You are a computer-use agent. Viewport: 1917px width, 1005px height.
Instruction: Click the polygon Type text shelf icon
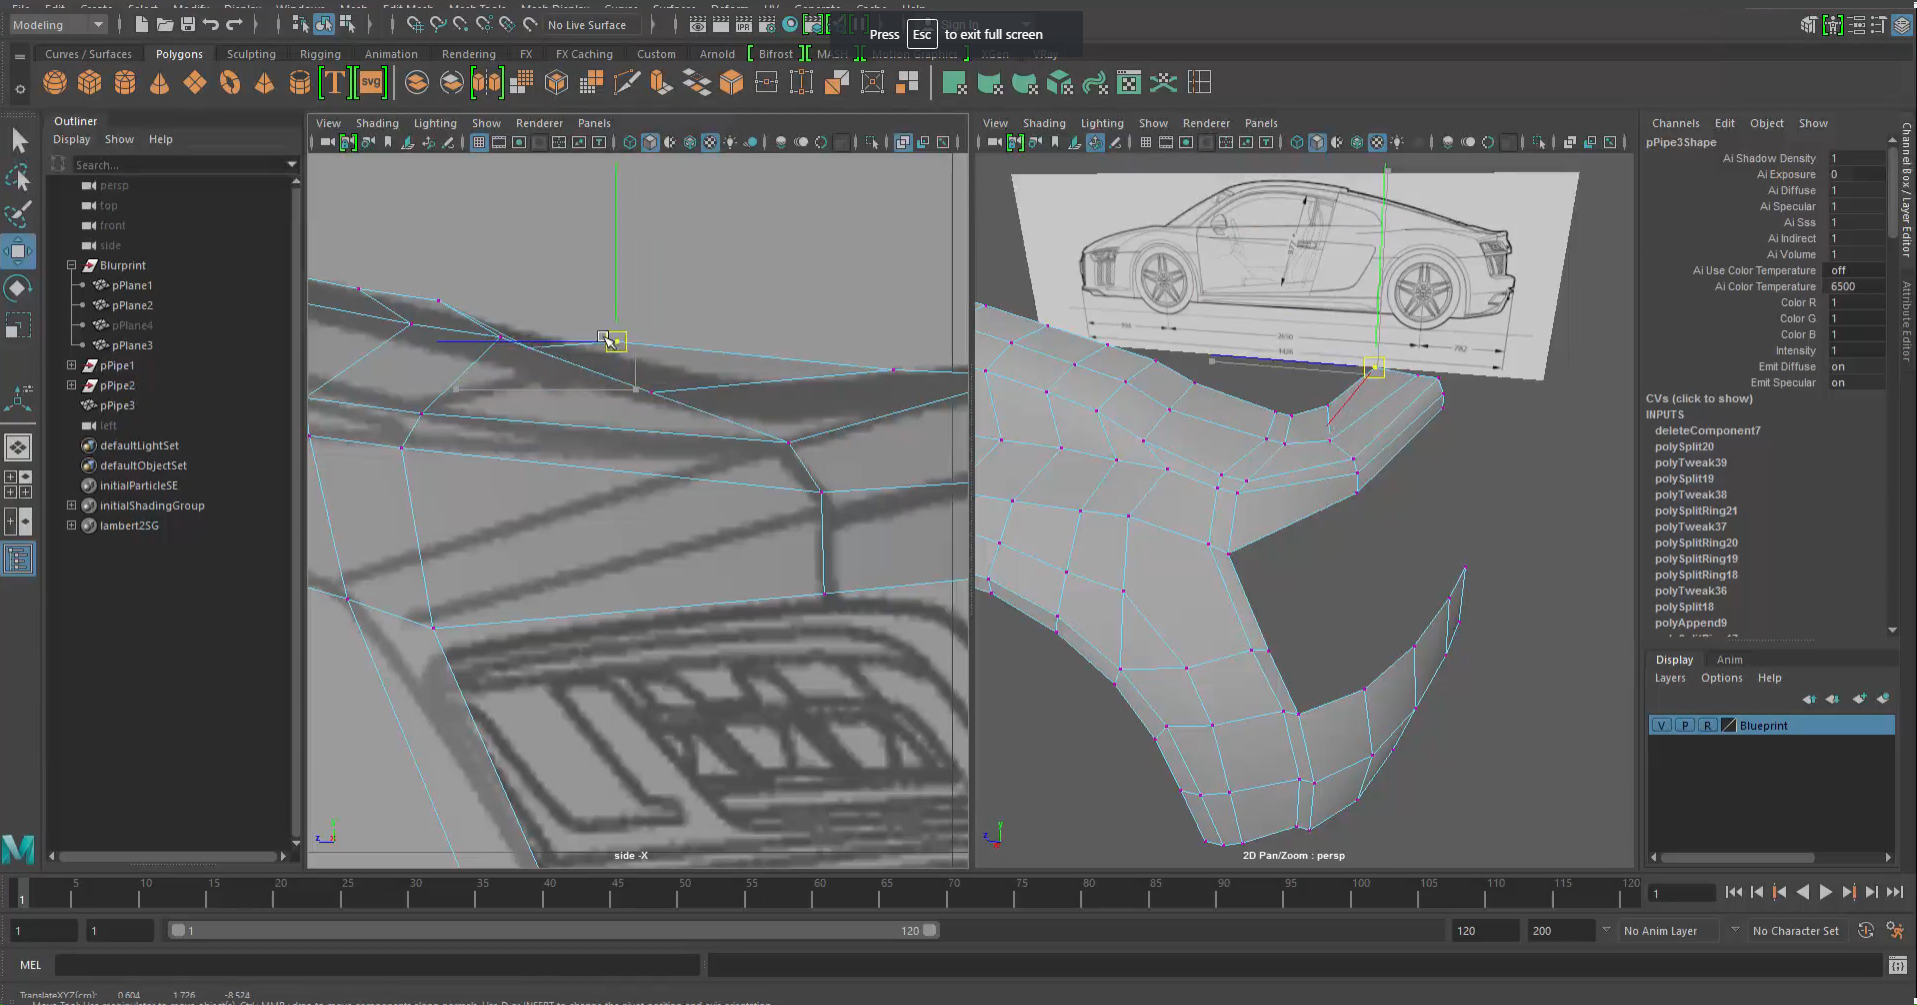pos(334,83)
